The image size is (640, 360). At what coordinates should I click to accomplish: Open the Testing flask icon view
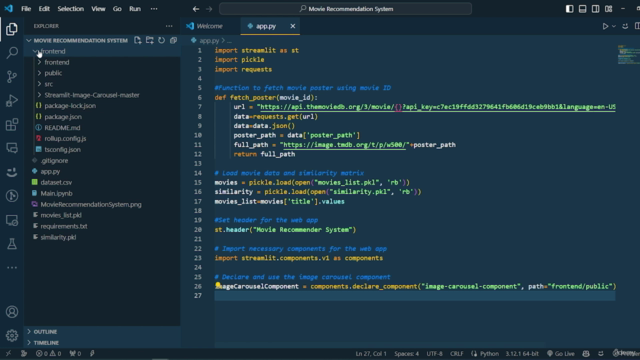(x=12, y=244)
